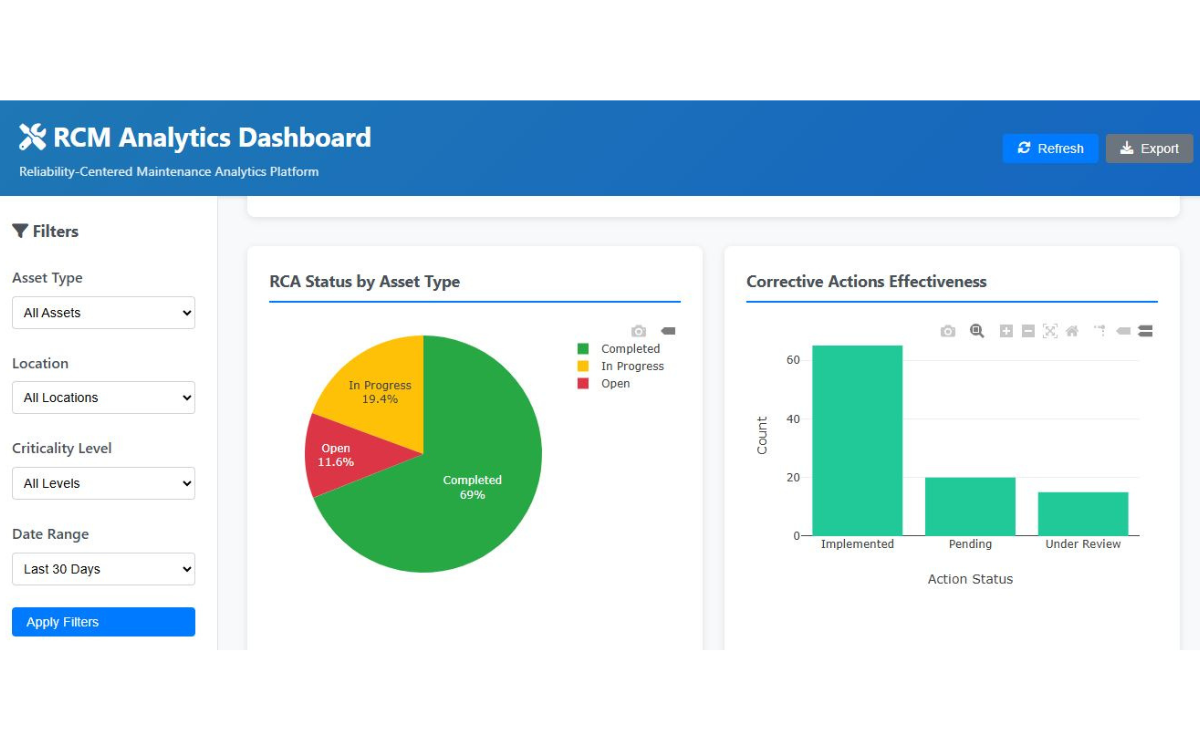The width and height of the screenshot is (1200, 750).
Task: Click Zoom out on the bar chart
Action: click(1027, 330)
